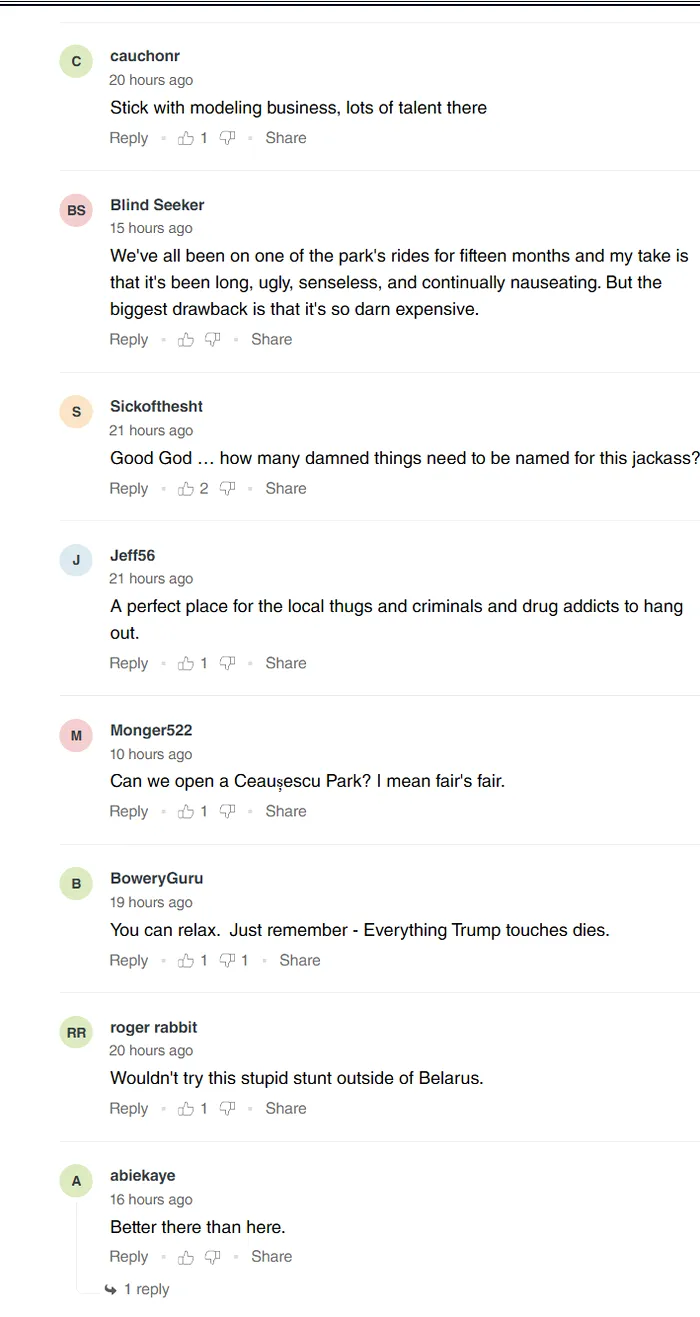Reply to Blind Seeker's comment
The width and height of the screenshot is (700, 1317).
[128, 340]
